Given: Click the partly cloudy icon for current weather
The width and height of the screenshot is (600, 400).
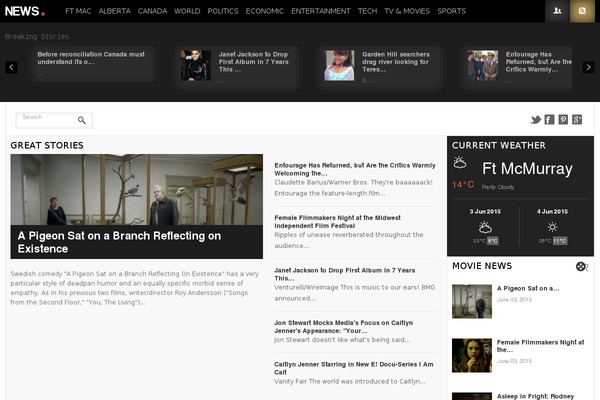Looking at the screenshot, I should click(460, 162).
